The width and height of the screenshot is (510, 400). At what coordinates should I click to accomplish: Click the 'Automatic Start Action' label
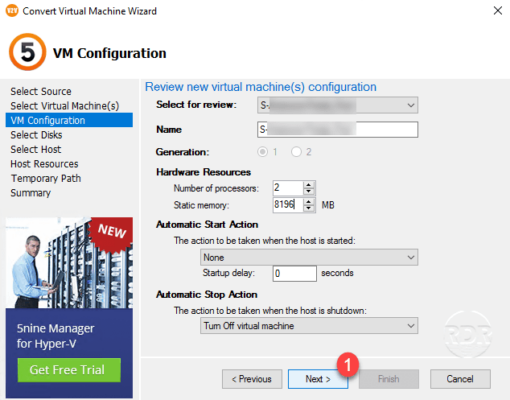[x=207, y=224]
